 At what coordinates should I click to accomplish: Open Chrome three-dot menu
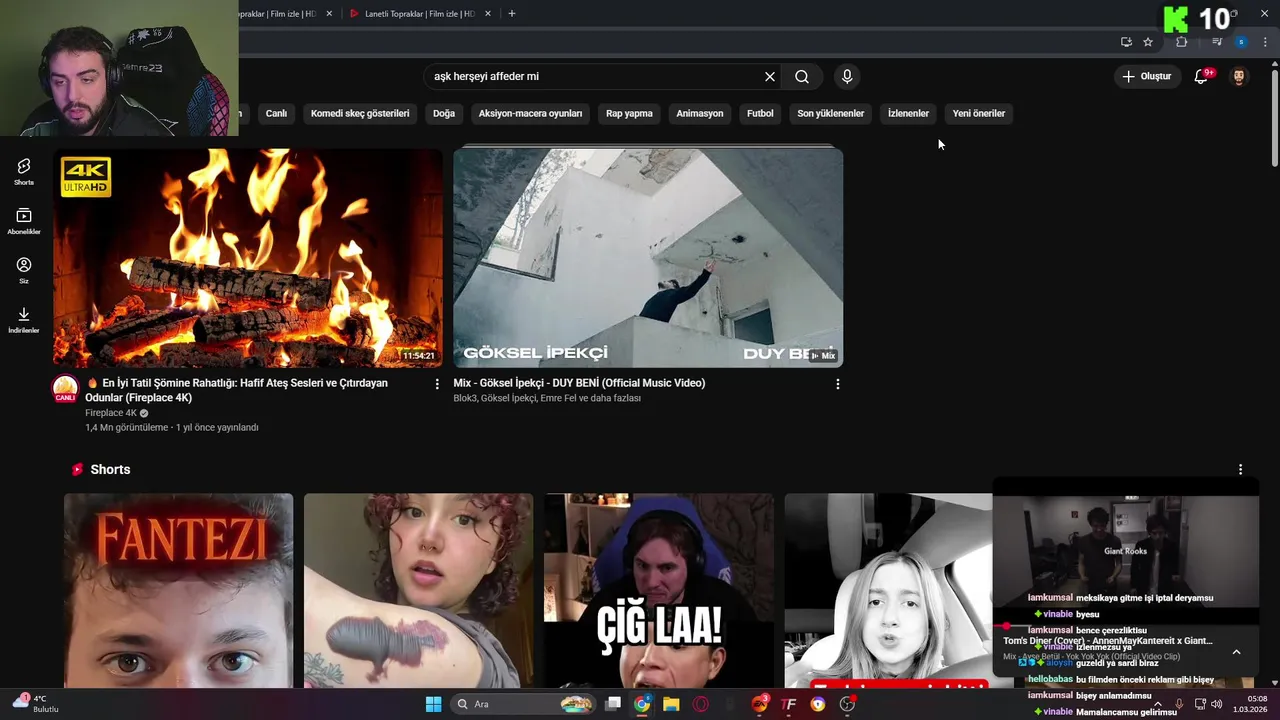(x=1266, y=42)
